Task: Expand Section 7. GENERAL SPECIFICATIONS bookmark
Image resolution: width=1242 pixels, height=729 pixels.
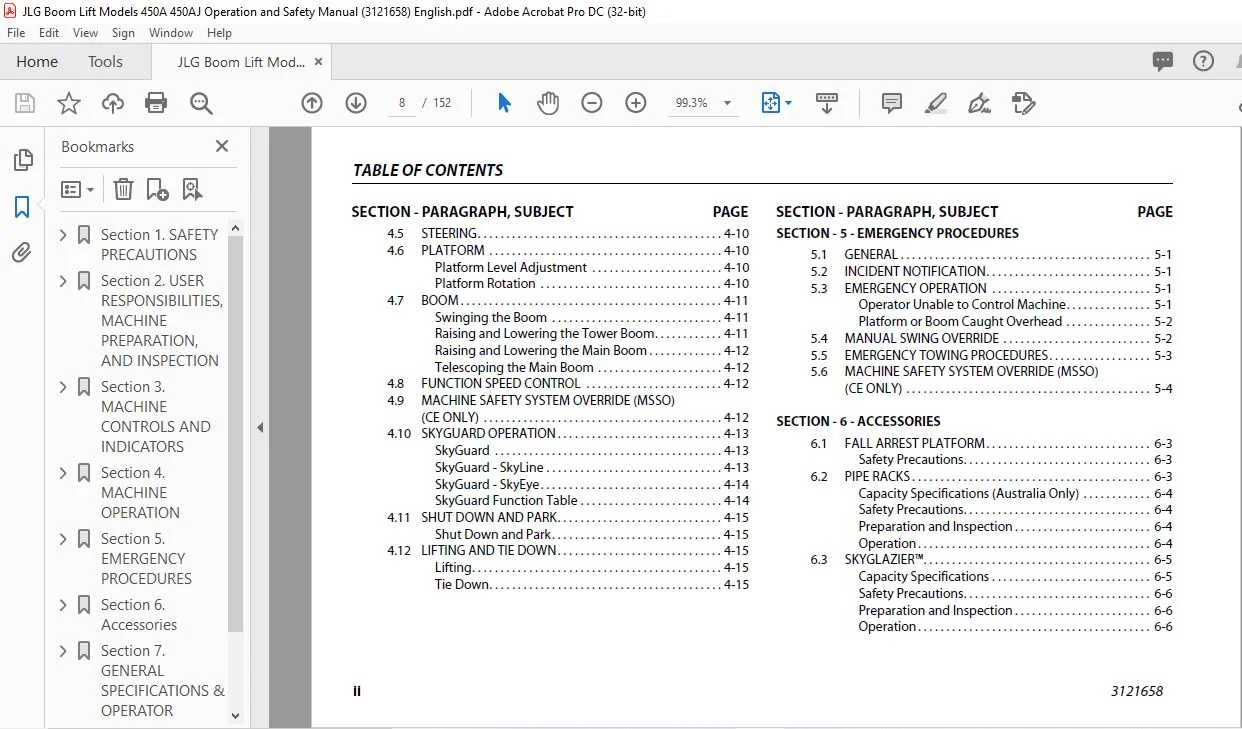Action: coord(64,651)
